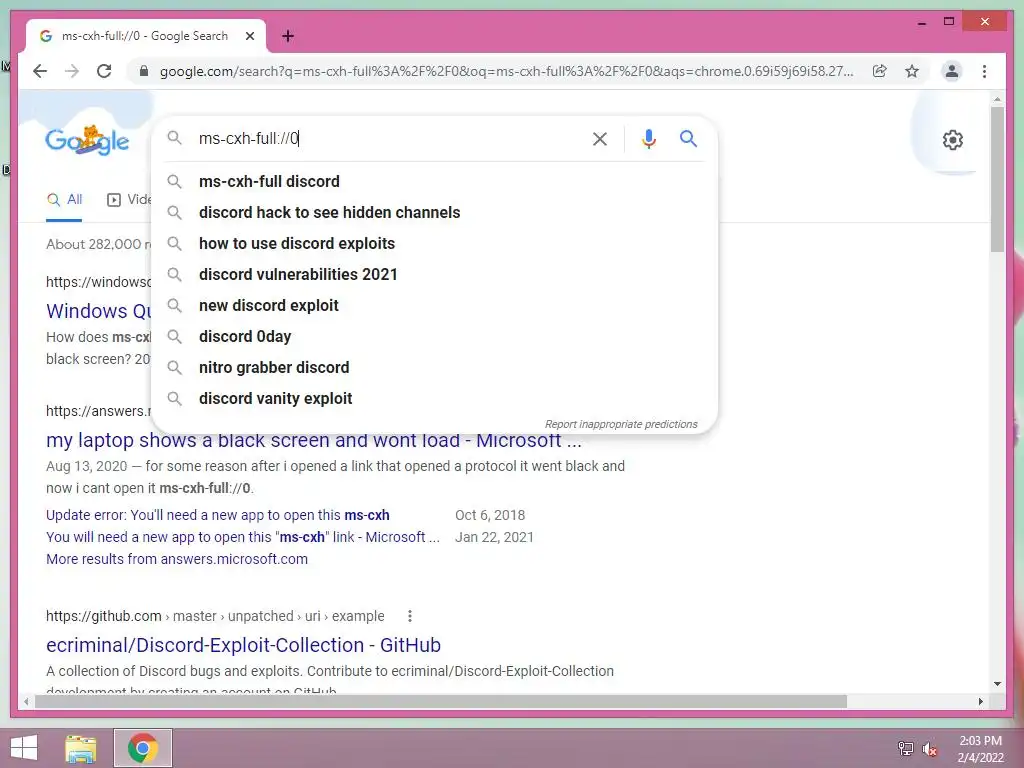Click 'Report inappropriate predictions' link
The width and height of the screenshot is (1024, 768).
click(x=621, y=424)
